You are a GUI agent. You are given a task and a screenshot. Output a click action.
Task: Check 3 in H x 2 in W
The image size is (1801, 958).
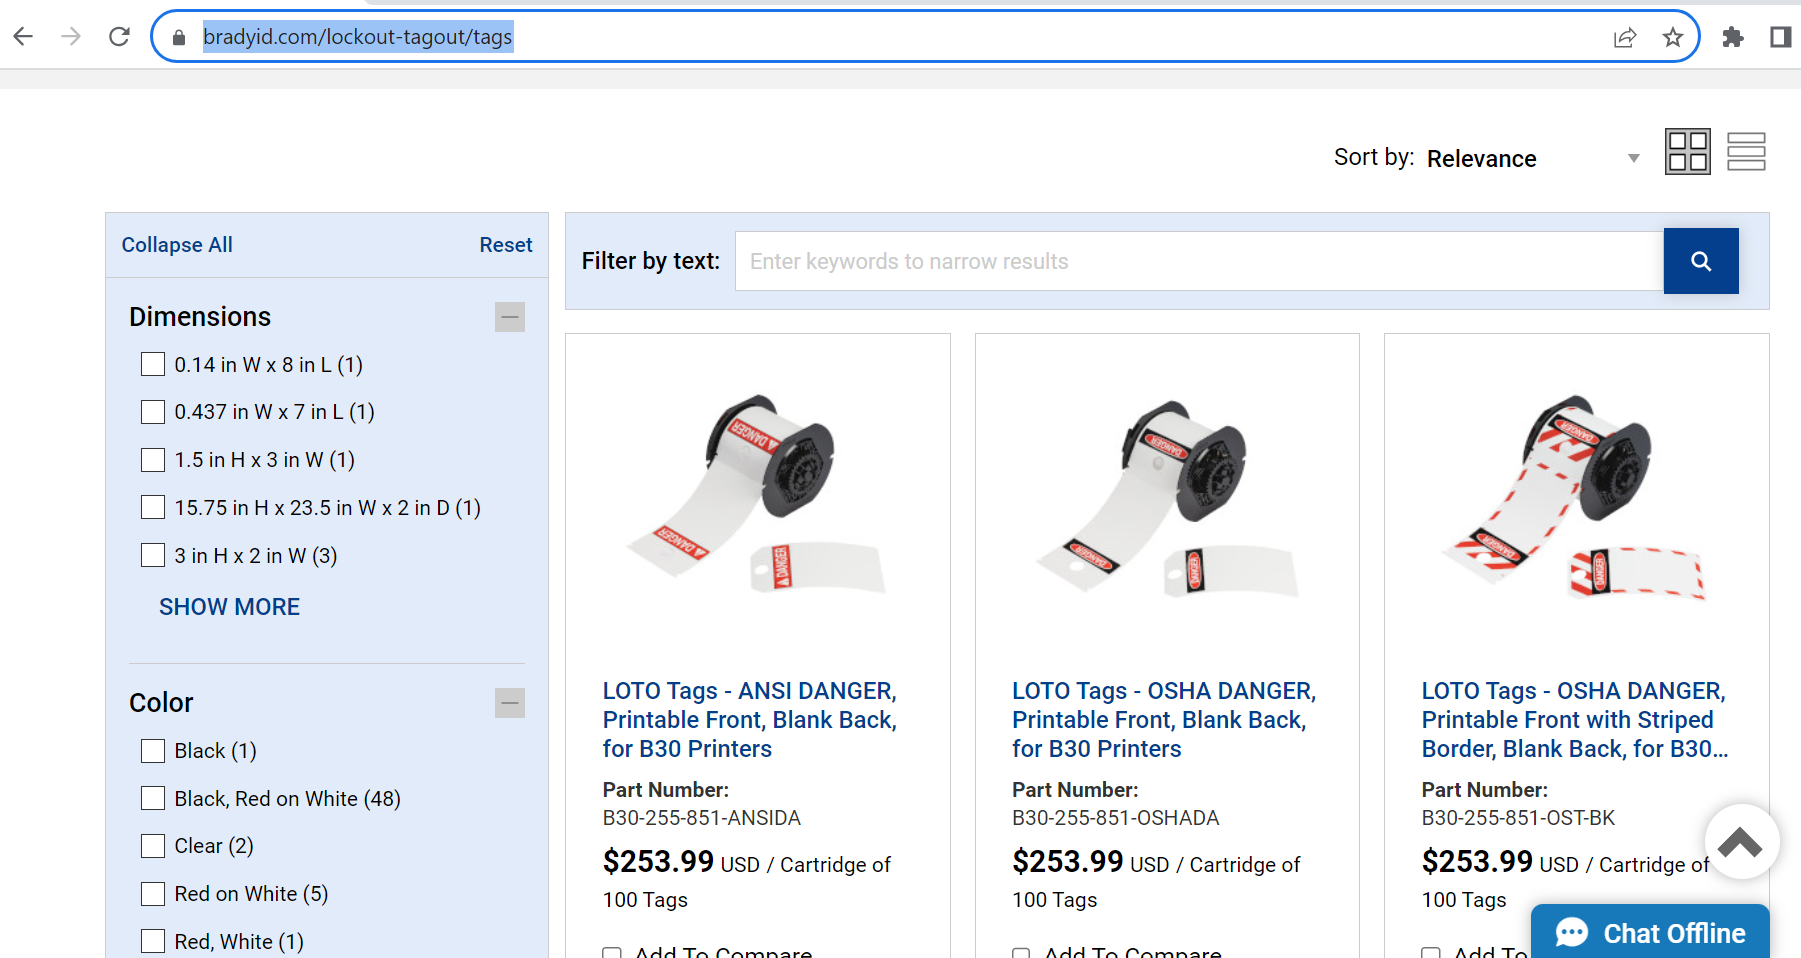click(x=153, y=555)
